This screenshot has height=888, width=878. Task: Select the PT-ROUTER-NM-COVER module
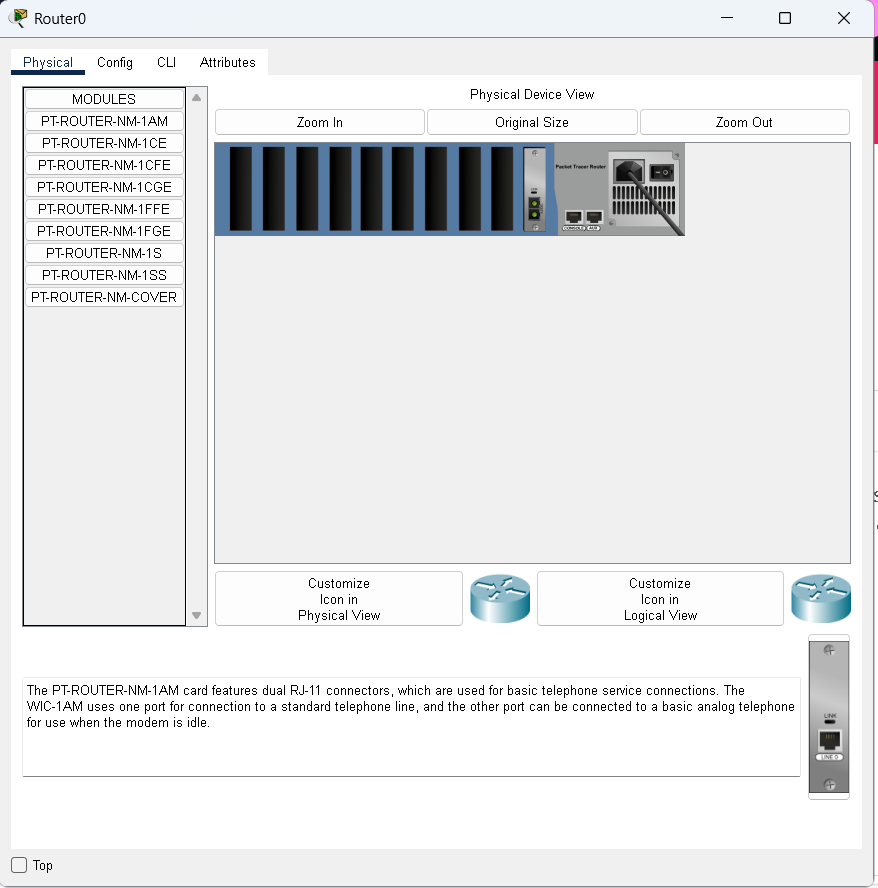(x=104, y=297)
